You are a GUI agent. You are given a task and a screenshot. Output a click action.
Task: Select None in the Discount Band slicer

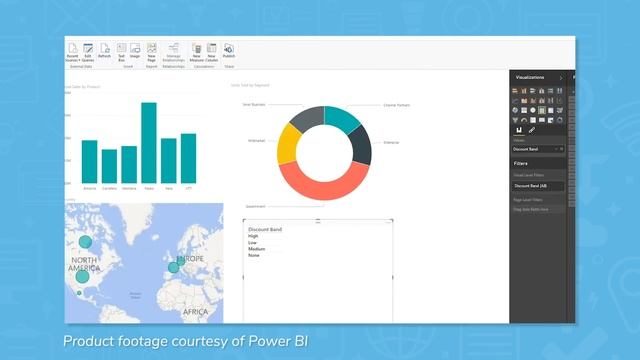pyautogui.click(x=253, y=256)
